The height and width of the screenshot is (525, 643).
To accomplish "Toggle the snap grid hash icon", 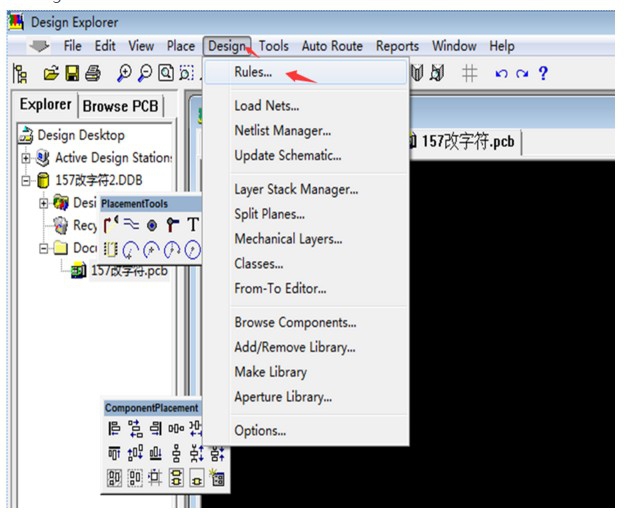I will click(469, 73).
